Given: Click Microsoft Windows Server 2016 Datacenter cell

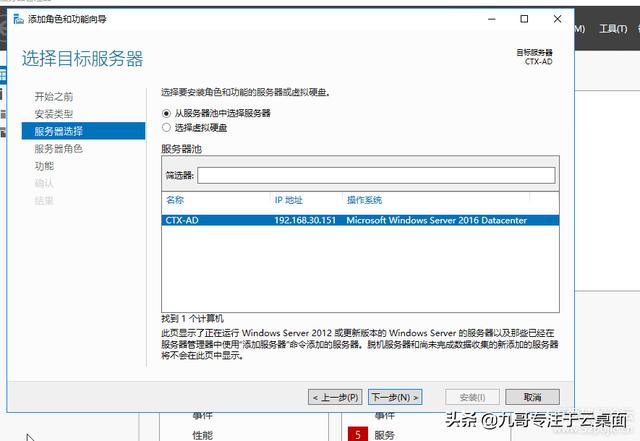Looking at the screenshot, I should 436,220.
